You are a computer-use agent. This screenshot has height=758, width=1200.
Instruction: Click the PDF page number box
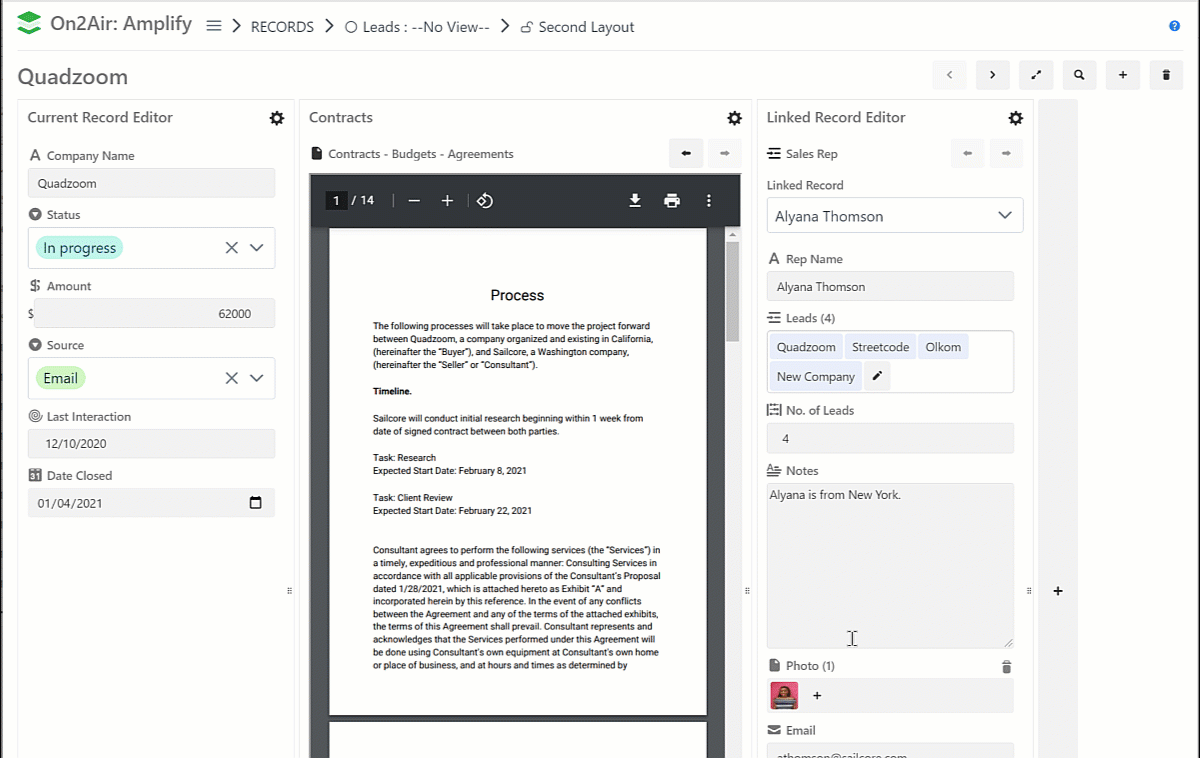336,201
